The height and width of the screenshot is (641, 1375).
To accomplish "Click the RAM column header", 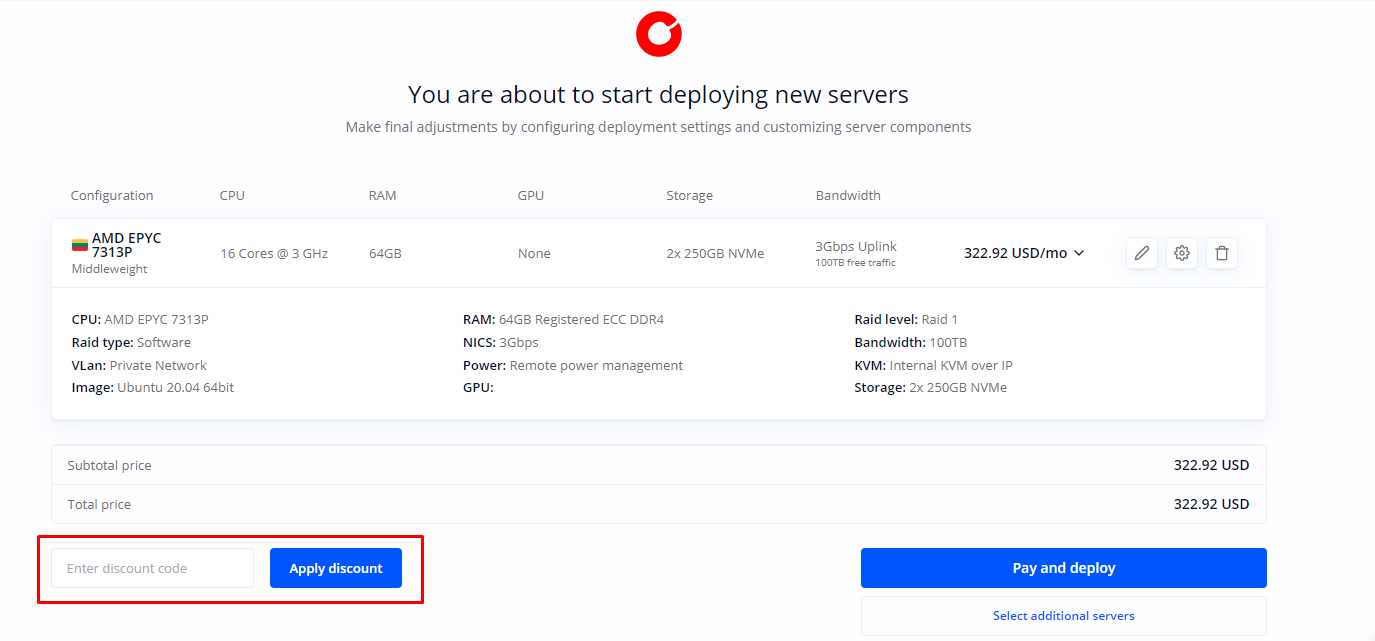I will coord(382,195).
